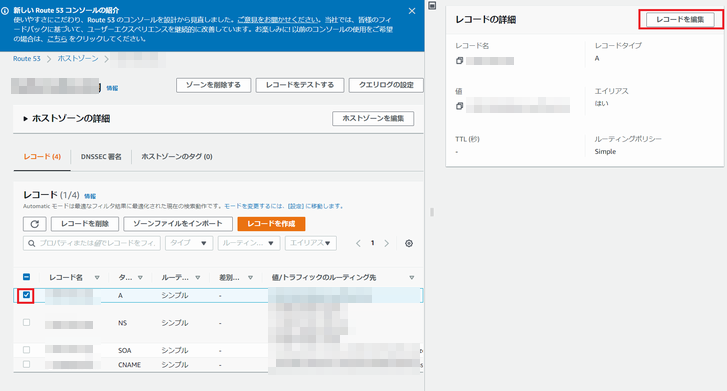Open the table preferences gear icon

409,244
